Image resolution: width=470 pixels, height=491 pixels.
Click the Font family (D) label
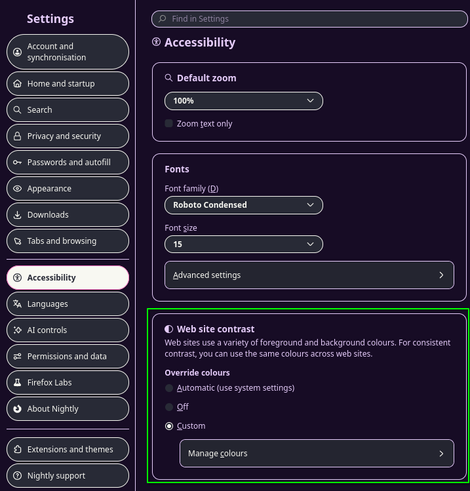coord(191,189)
